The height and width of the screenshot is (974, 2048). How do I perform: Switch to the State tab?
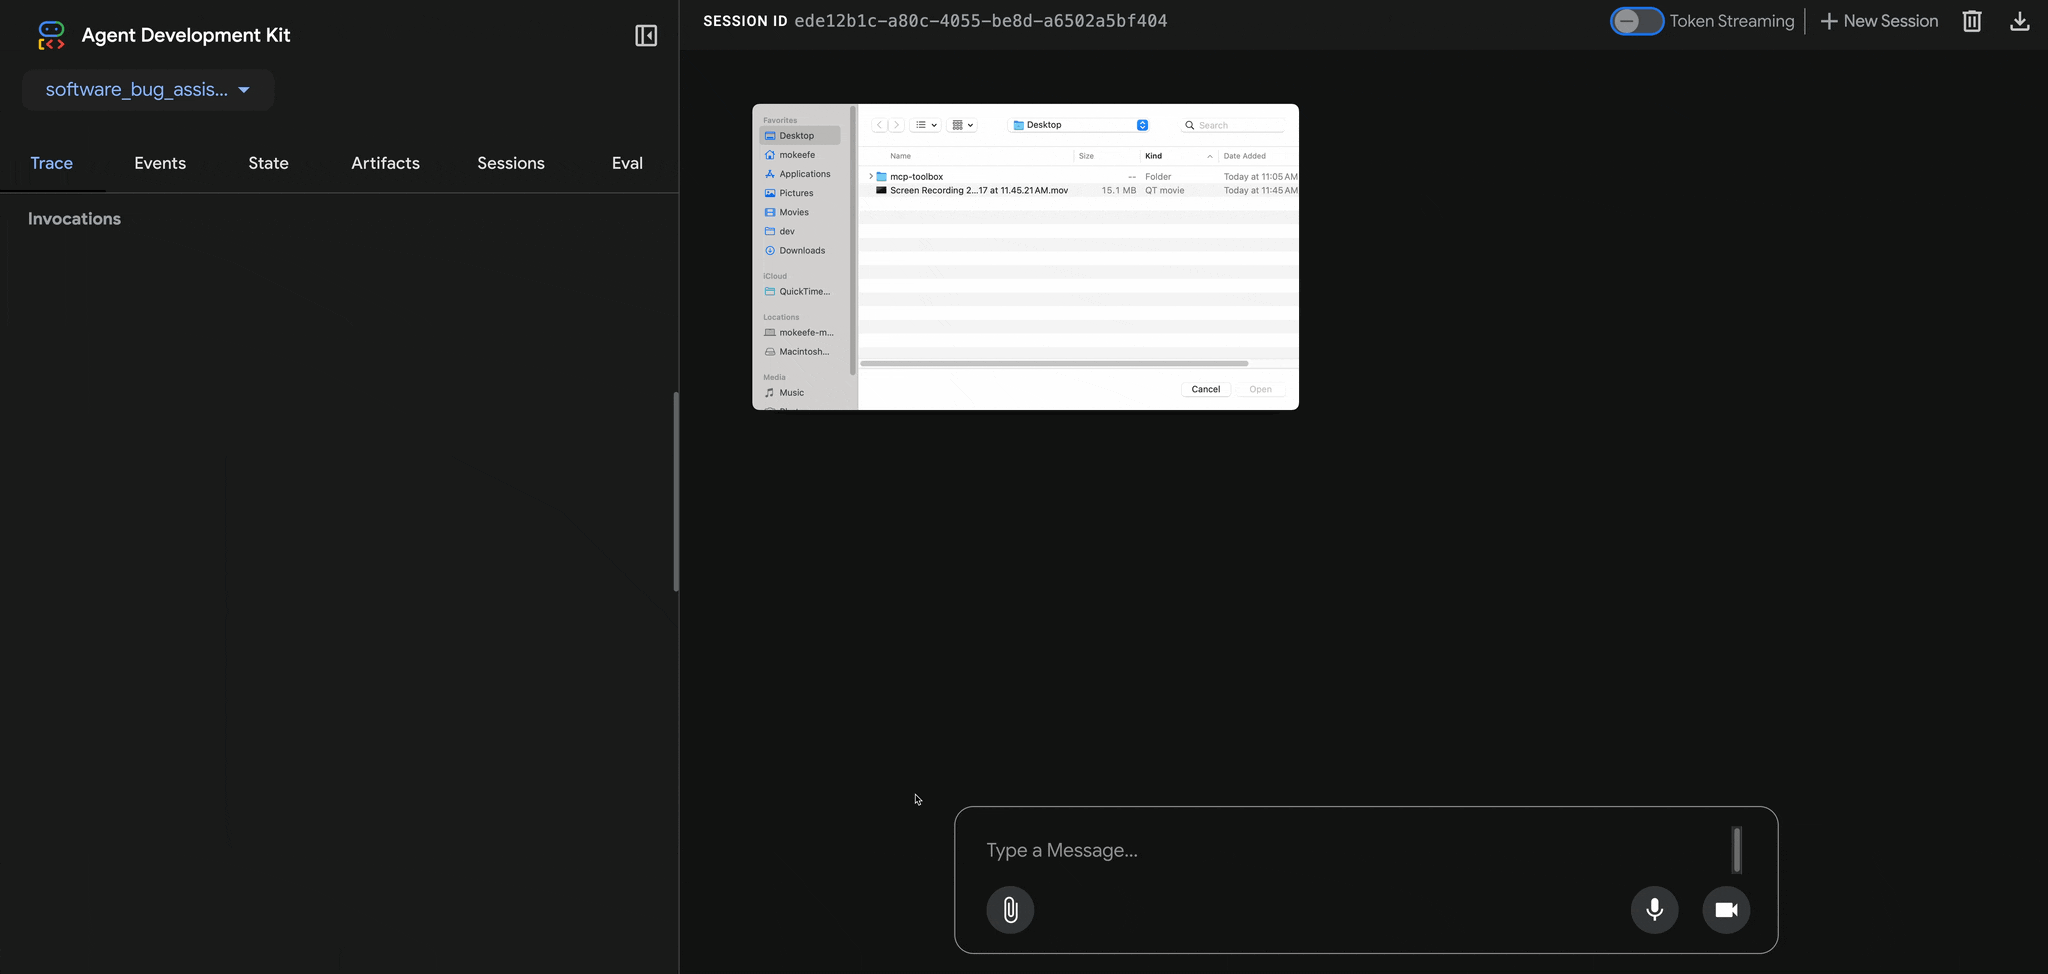(x=268, y=163)
